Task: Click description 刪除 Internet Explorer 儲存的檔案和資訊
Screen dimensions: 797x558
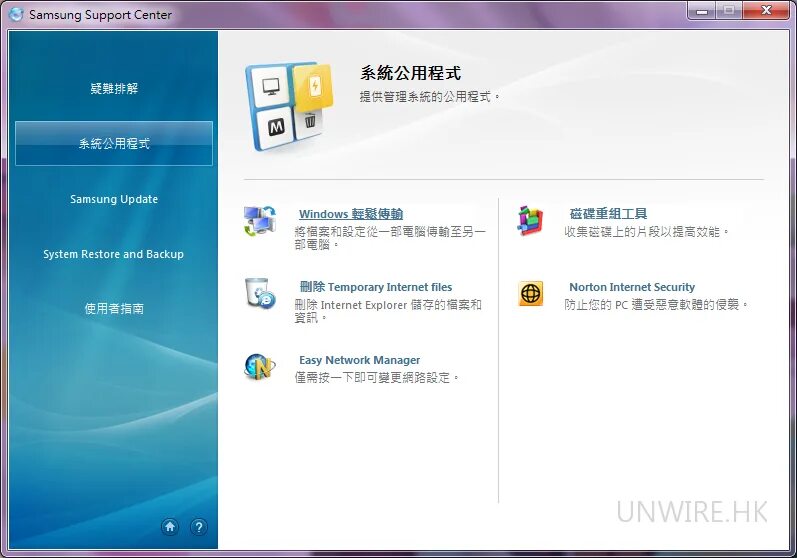Action: [x=388, y=311]
